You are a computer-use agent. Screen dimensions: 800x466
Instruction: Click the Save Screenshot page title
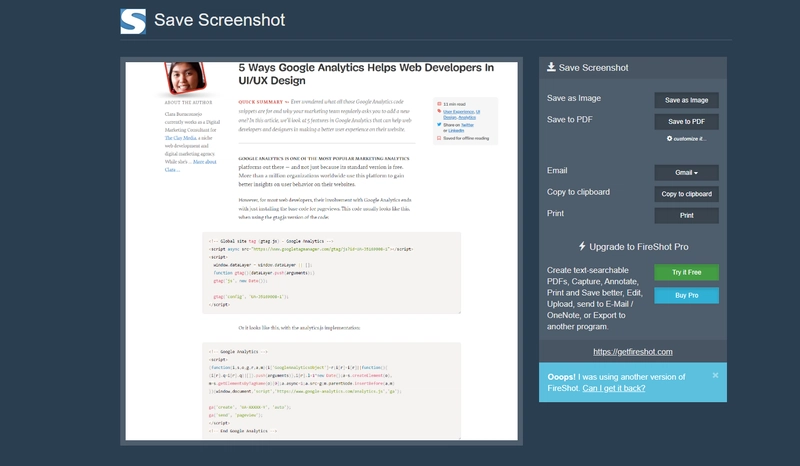click(x=219, y=20)
